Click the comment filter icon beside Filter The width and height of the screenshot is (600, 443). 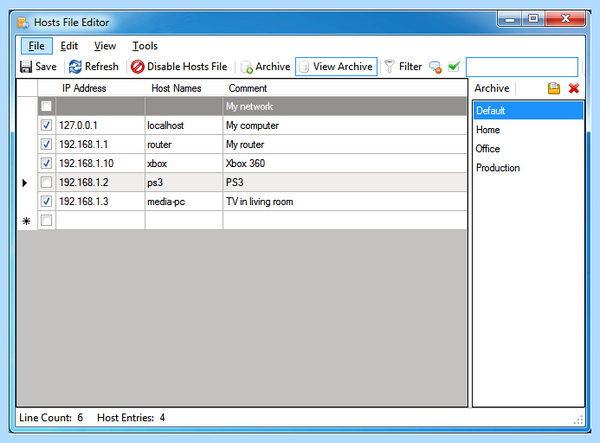(435, 67)
